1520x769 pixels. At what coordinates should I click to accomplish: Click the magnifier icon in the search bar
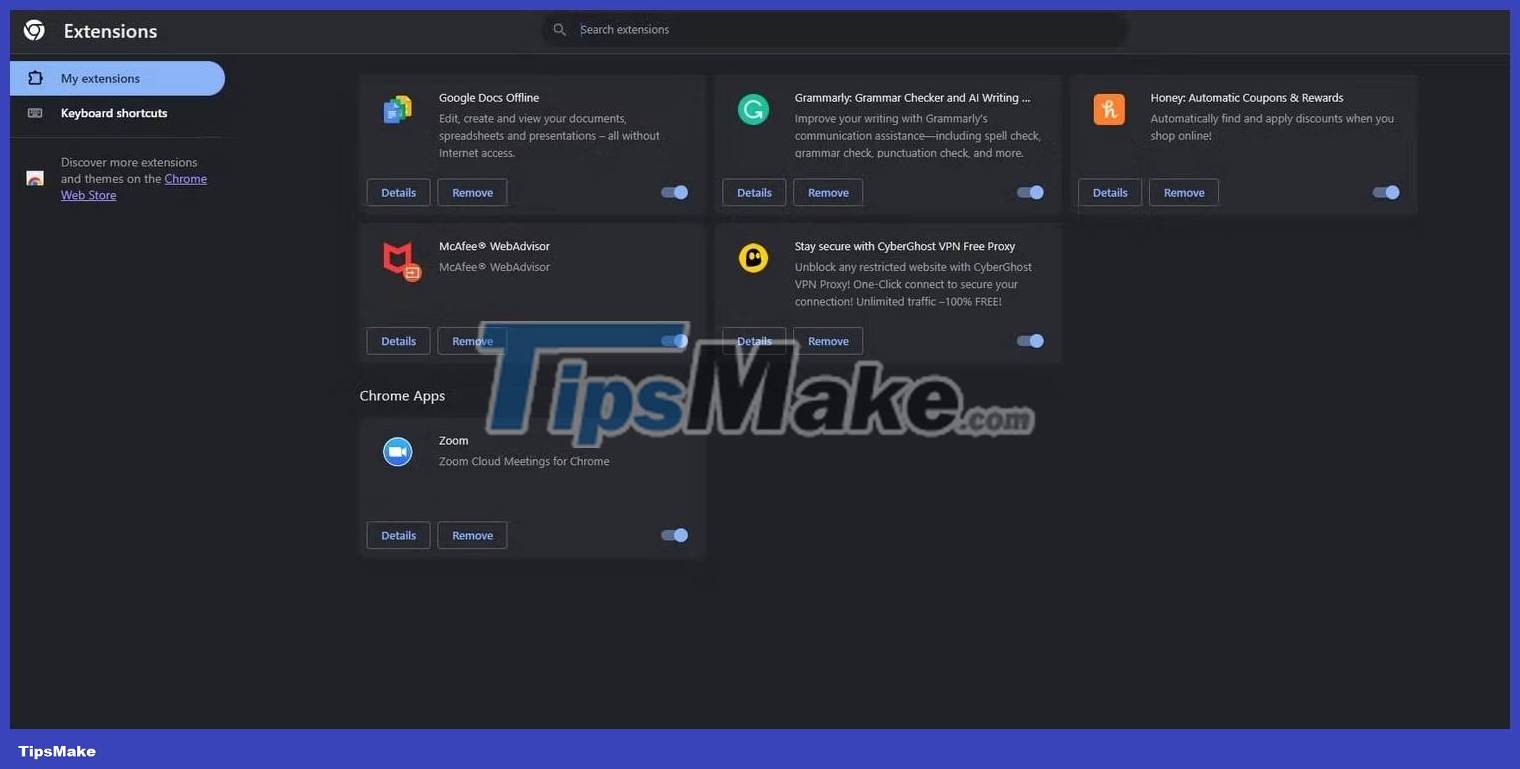(x=560, y=29)
